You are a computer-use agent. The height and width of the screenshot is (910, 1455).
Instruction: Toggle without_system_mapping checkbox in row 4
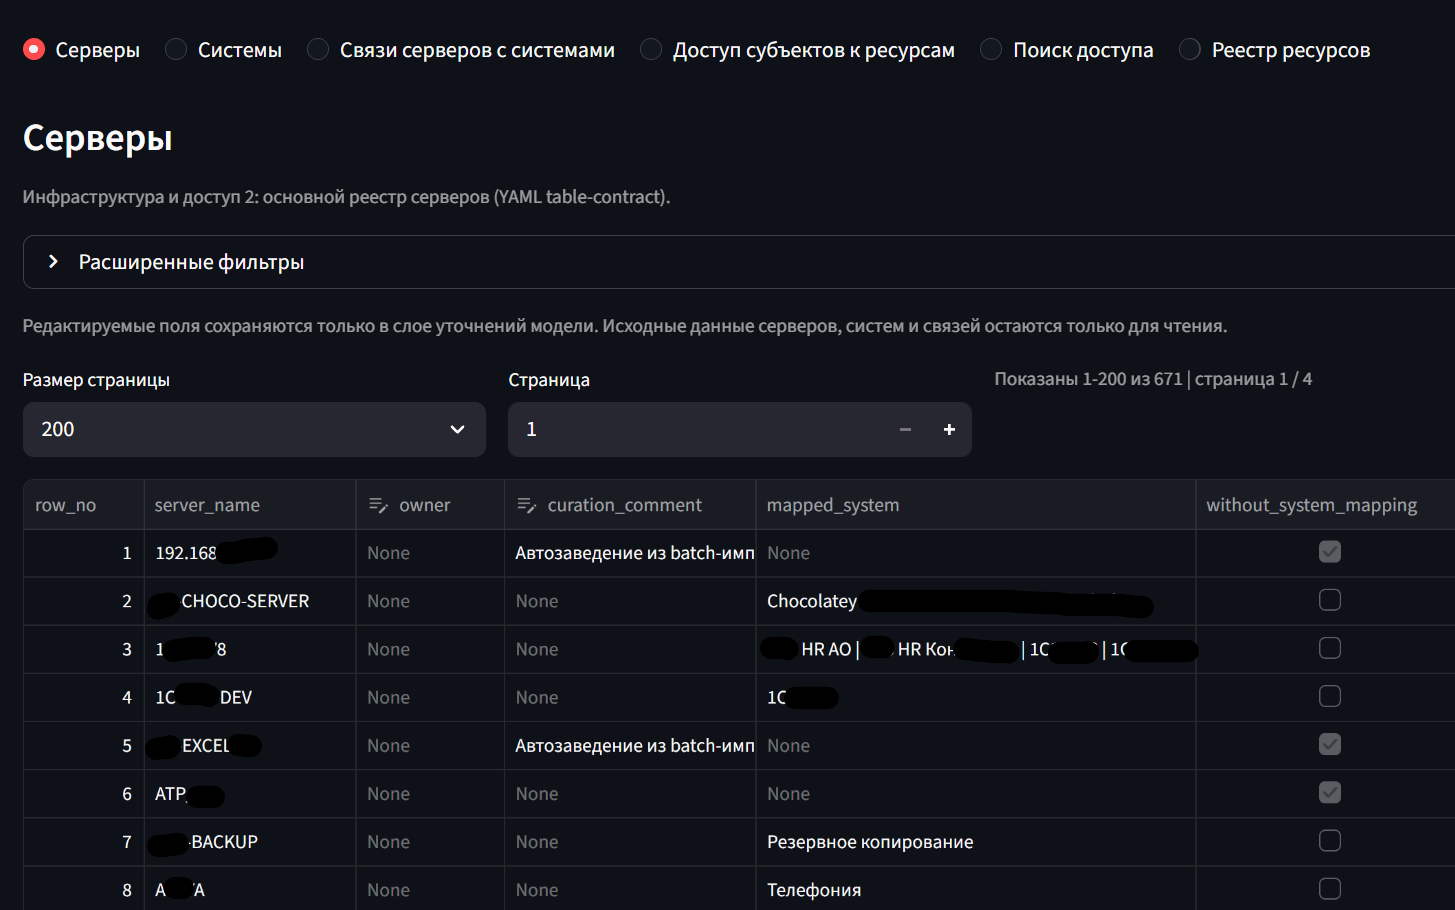click(x=1330, y=696)
